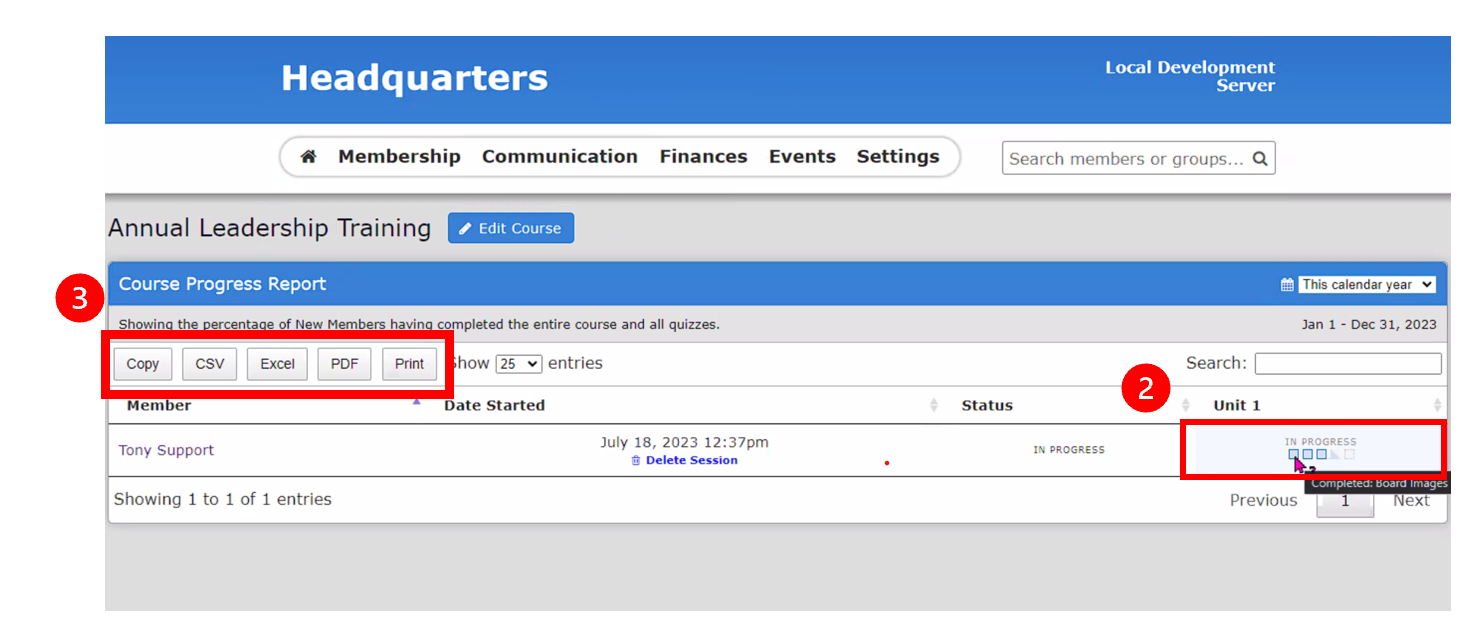Open the Settings menu

click(897, 157)
